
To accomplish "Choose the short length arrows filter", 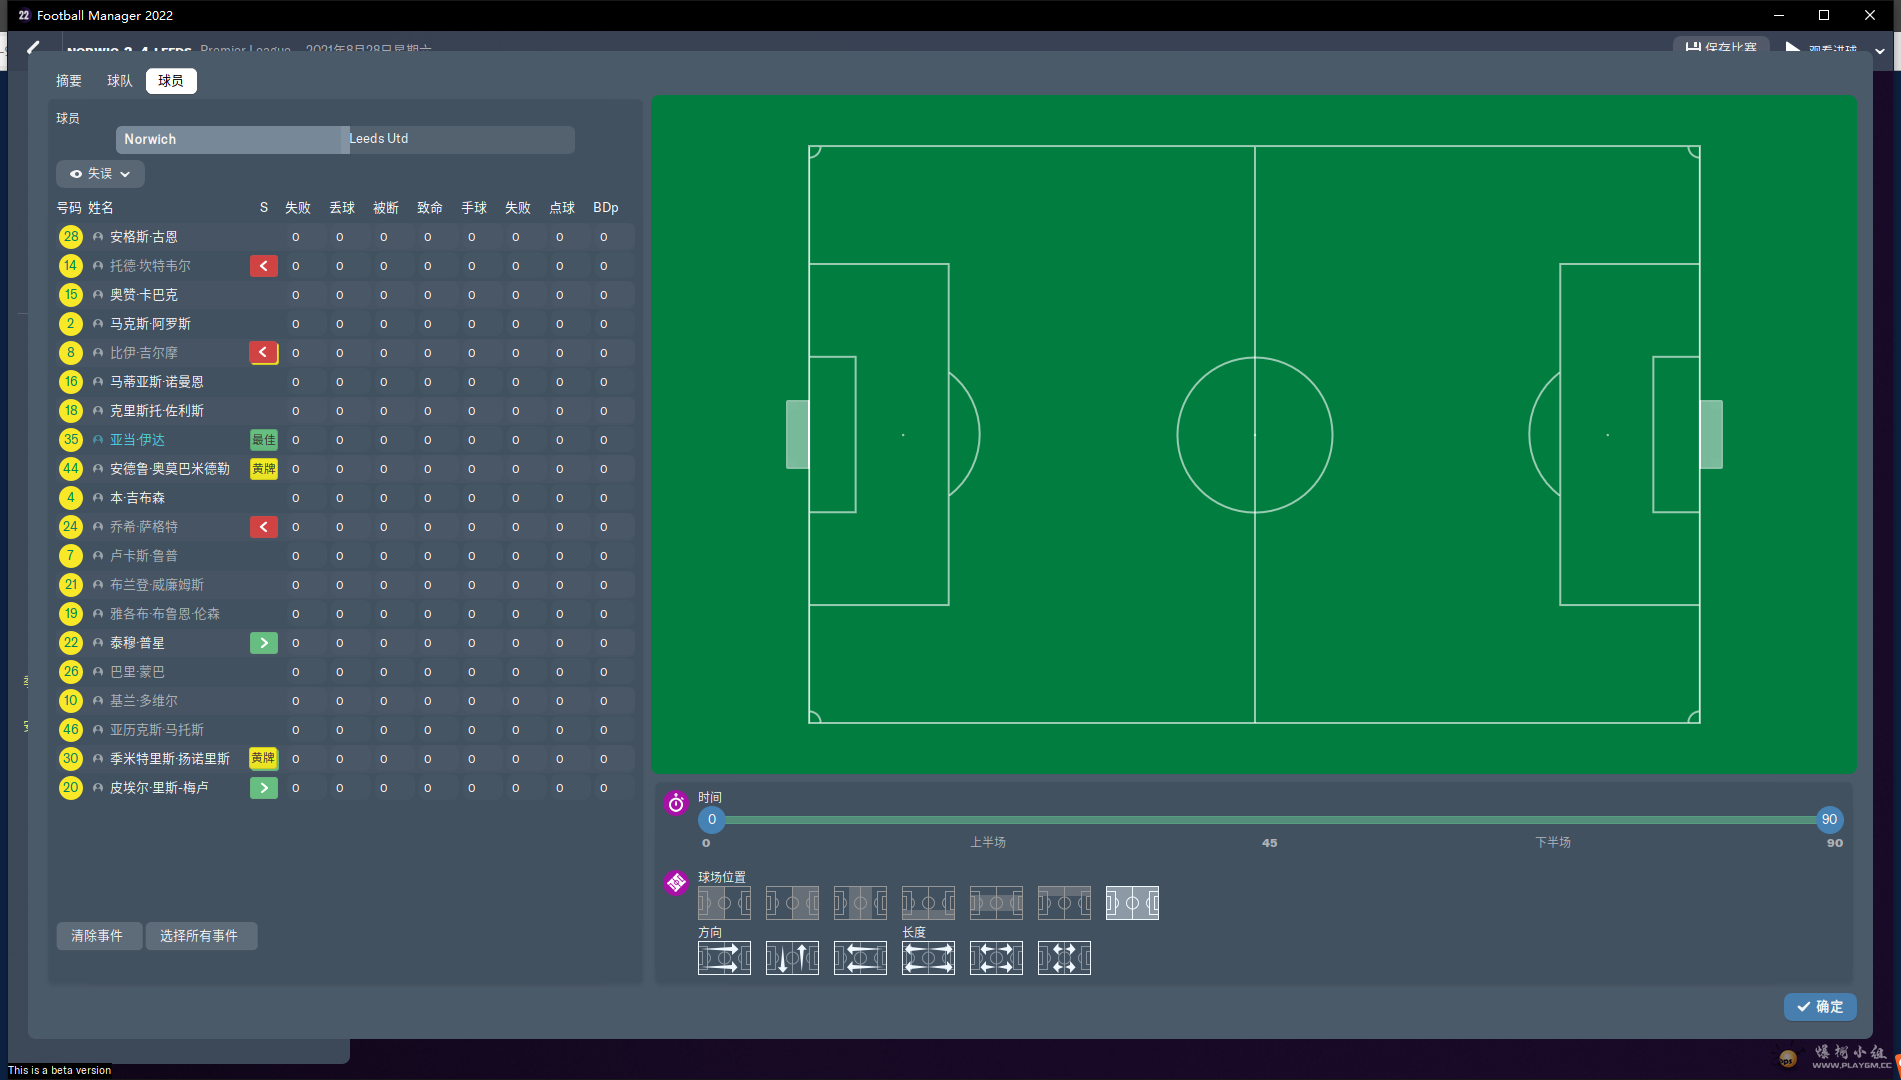I will tap(1064, 958).
